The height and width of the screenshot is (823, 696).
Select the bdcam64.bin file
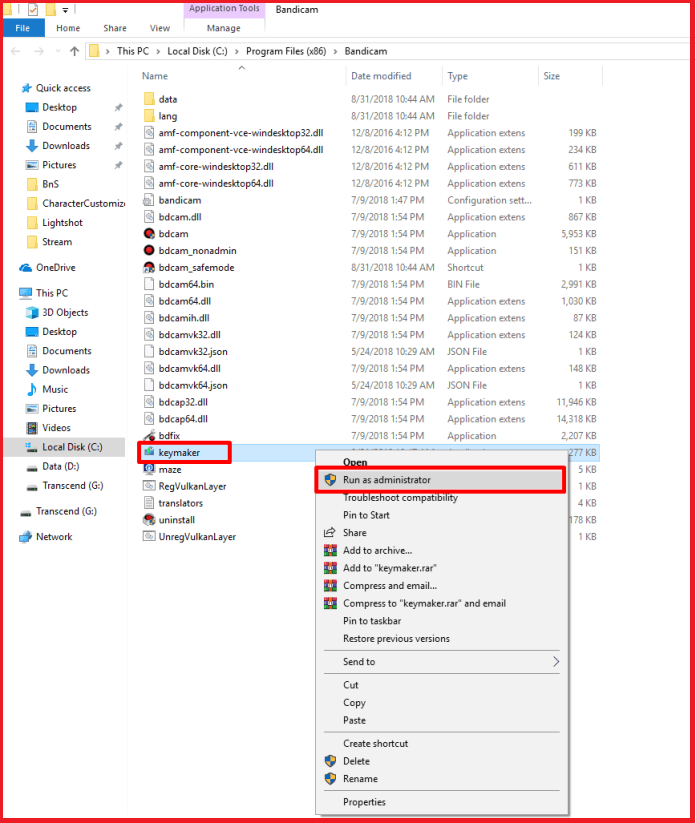pyautogui.click(x=186, y=284)
